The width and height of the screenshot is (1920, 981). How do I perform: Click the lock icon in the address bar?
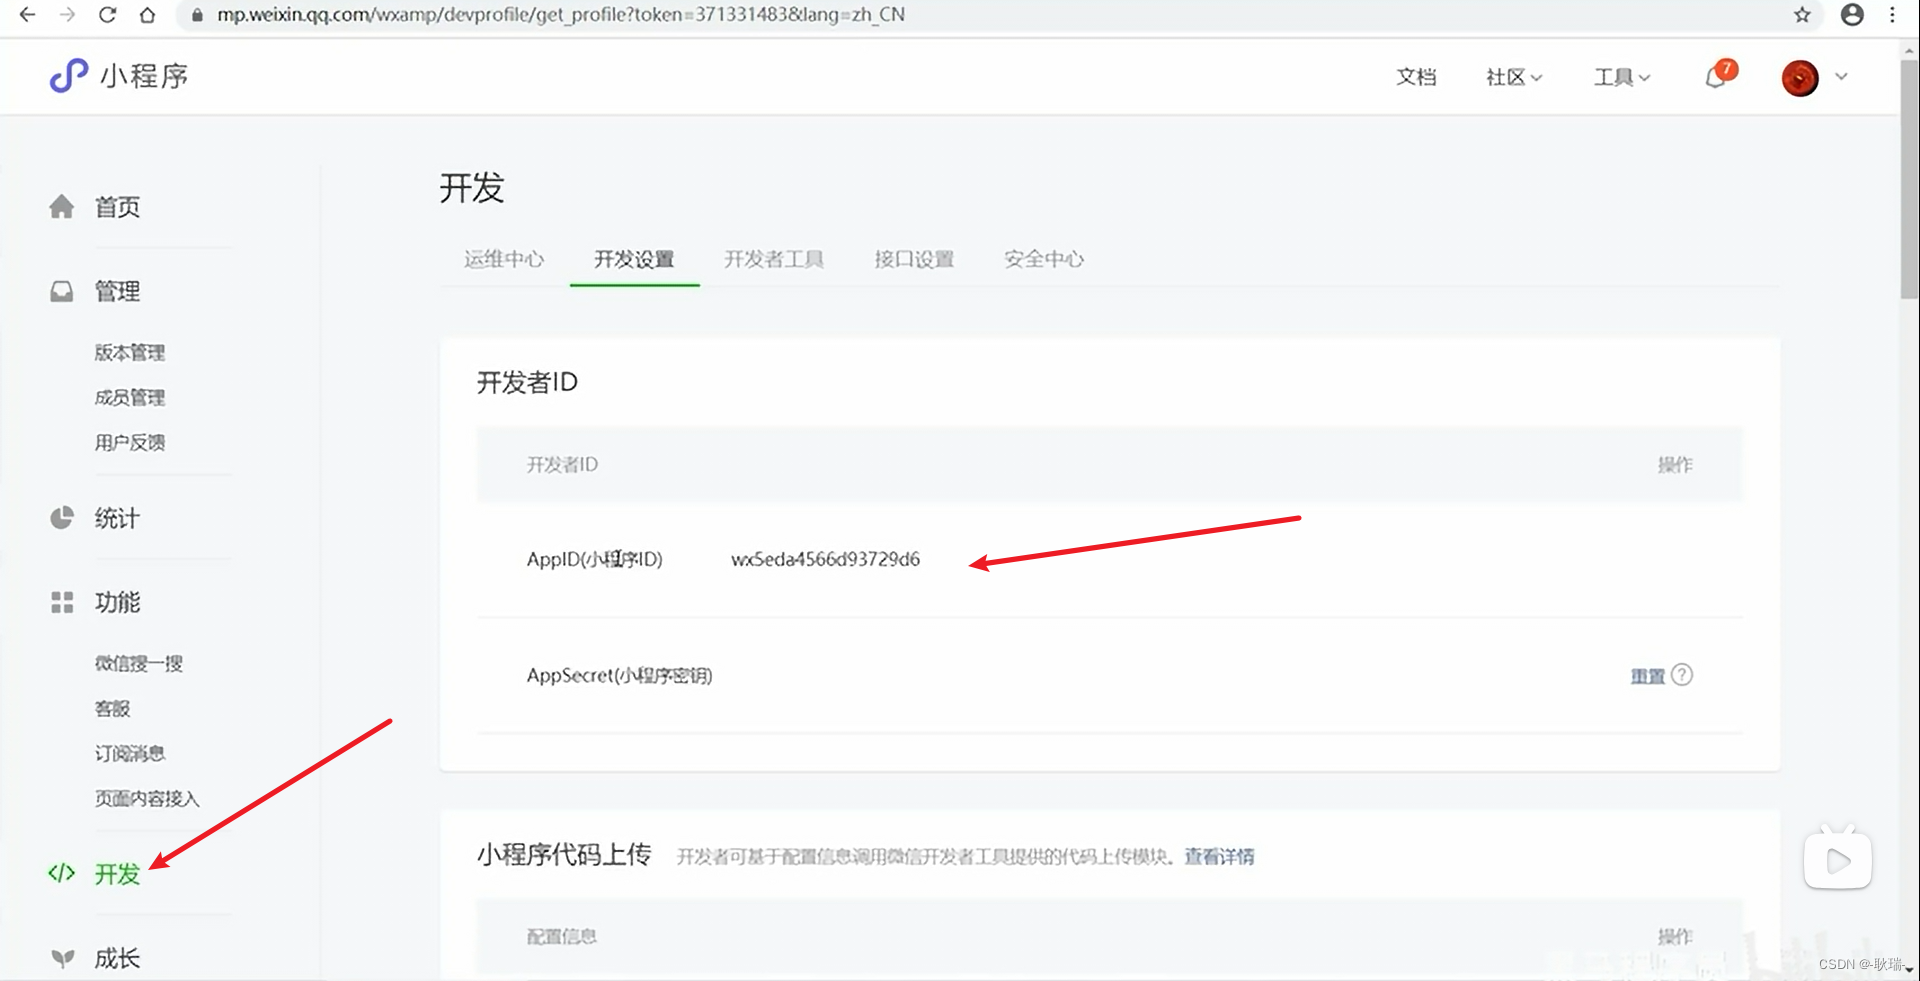pos(197,16)
